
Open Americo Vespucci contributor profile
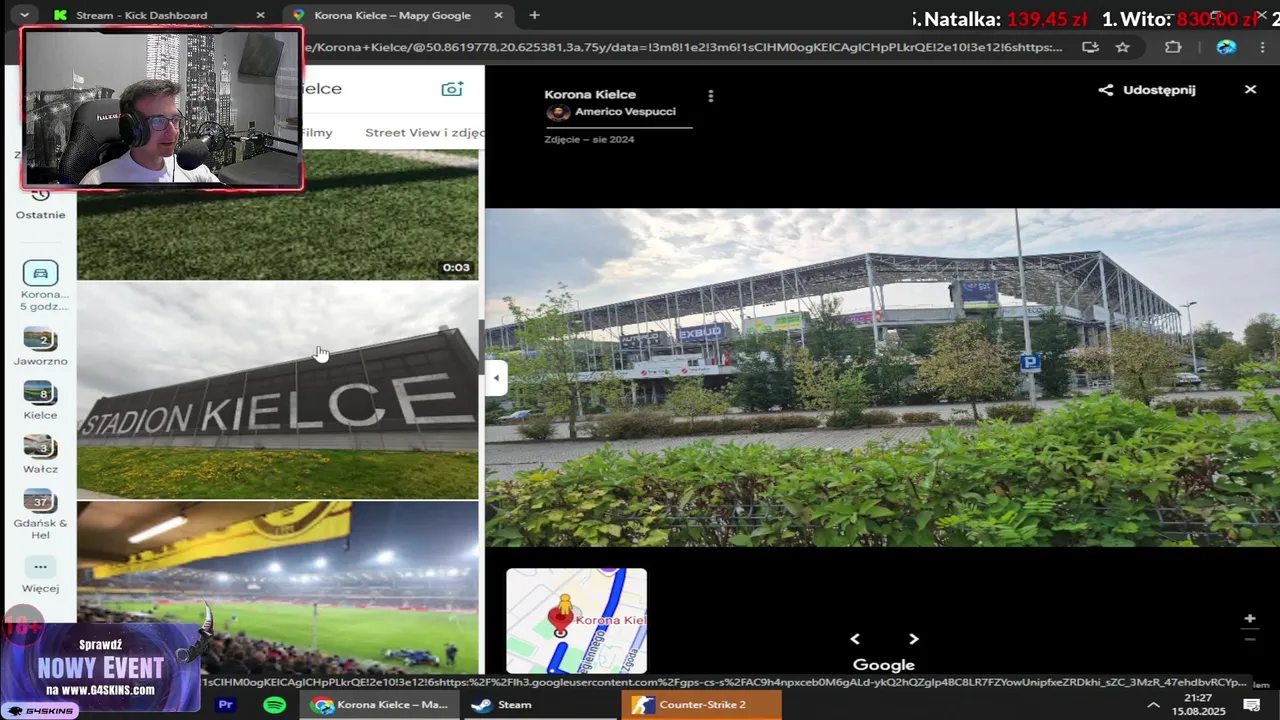pyautogui.click(x=625, y=112)
